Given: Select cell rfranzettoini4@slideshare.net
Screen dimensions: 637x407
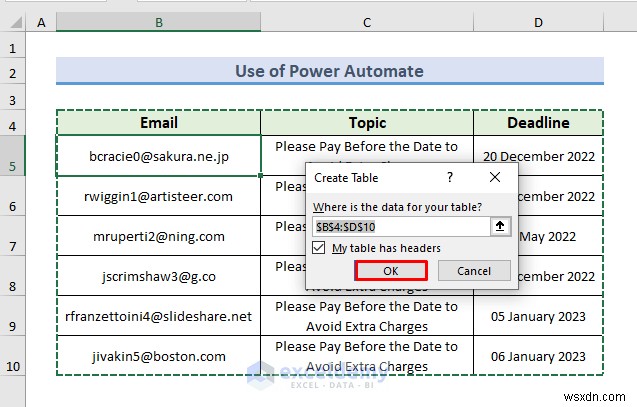Looking at the screenshot, I should (158, 316).
